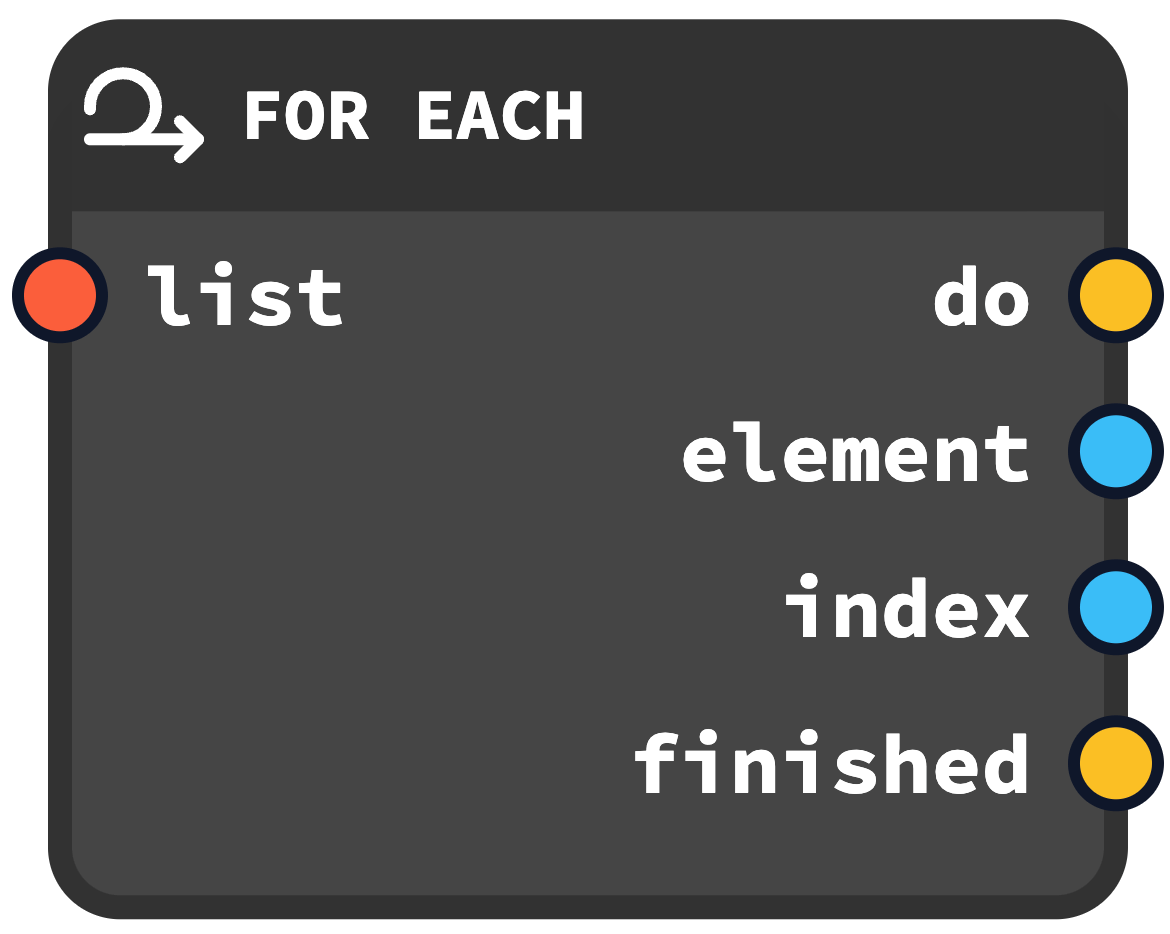Click the letter F in the FOR EACH title
The width and height of the screenshot is (1170, 934).
262,116
